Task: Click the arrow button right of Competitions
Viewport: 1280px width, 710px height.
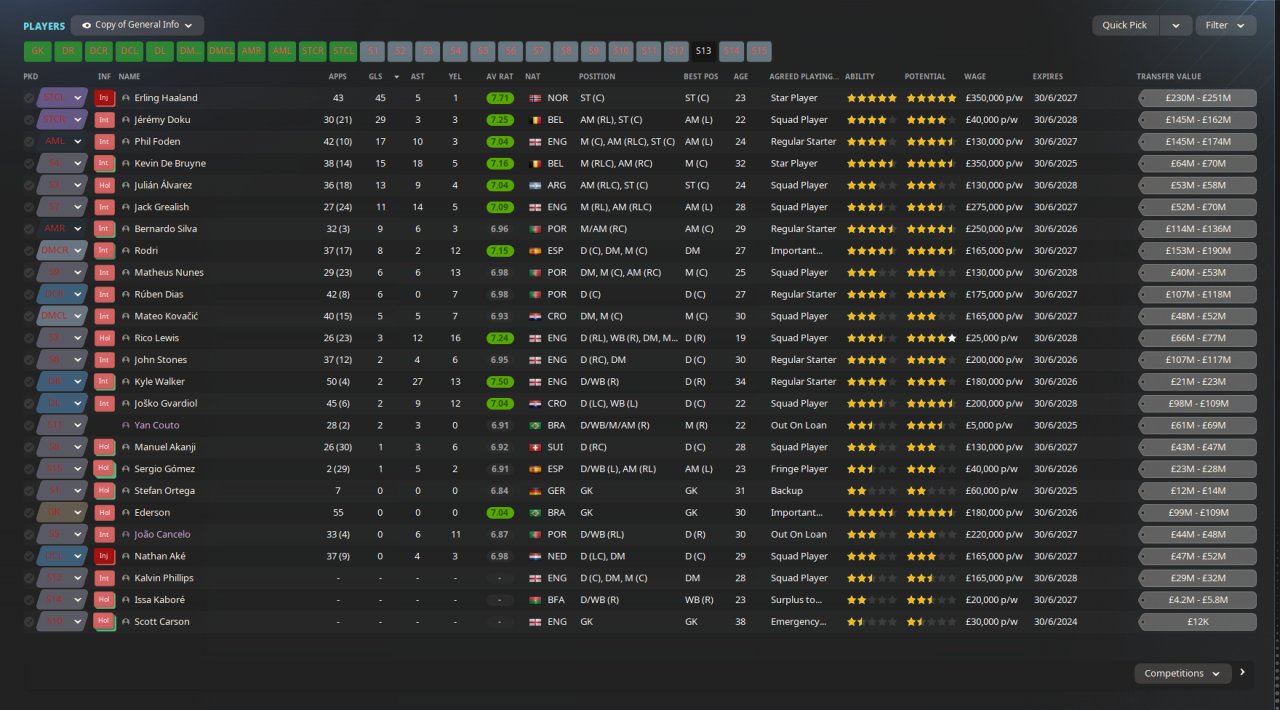Action: coord(1243,673)
